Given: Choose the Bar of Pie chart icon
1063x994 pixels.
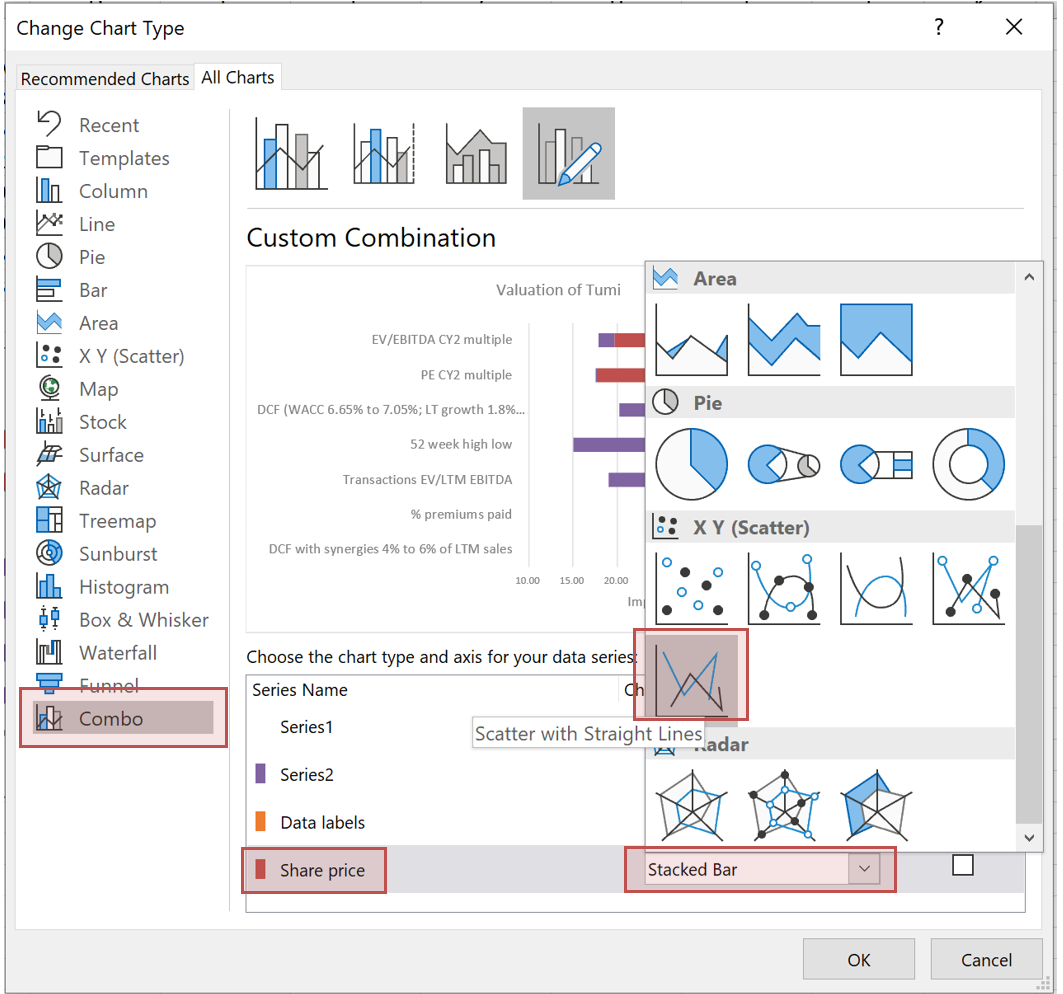Looking at the screenshot, I should click(x=876, y=464).
